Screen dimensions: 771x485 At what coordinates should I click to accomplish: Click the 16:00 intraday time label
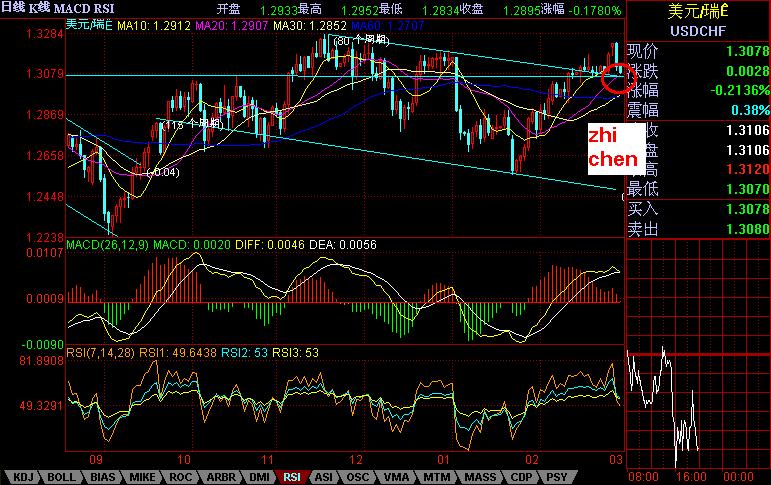click(691, 477)
